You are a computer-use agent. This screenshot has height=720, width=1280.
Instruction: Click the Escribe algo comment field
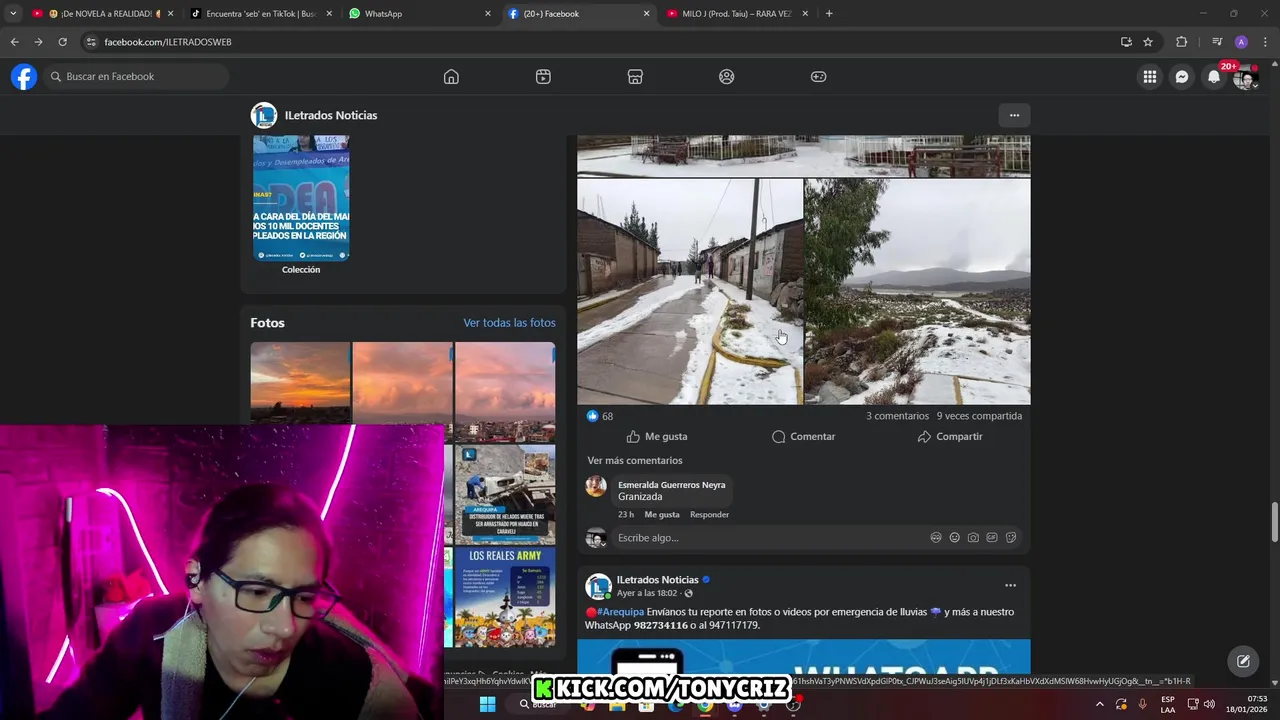tap(770, 538)
